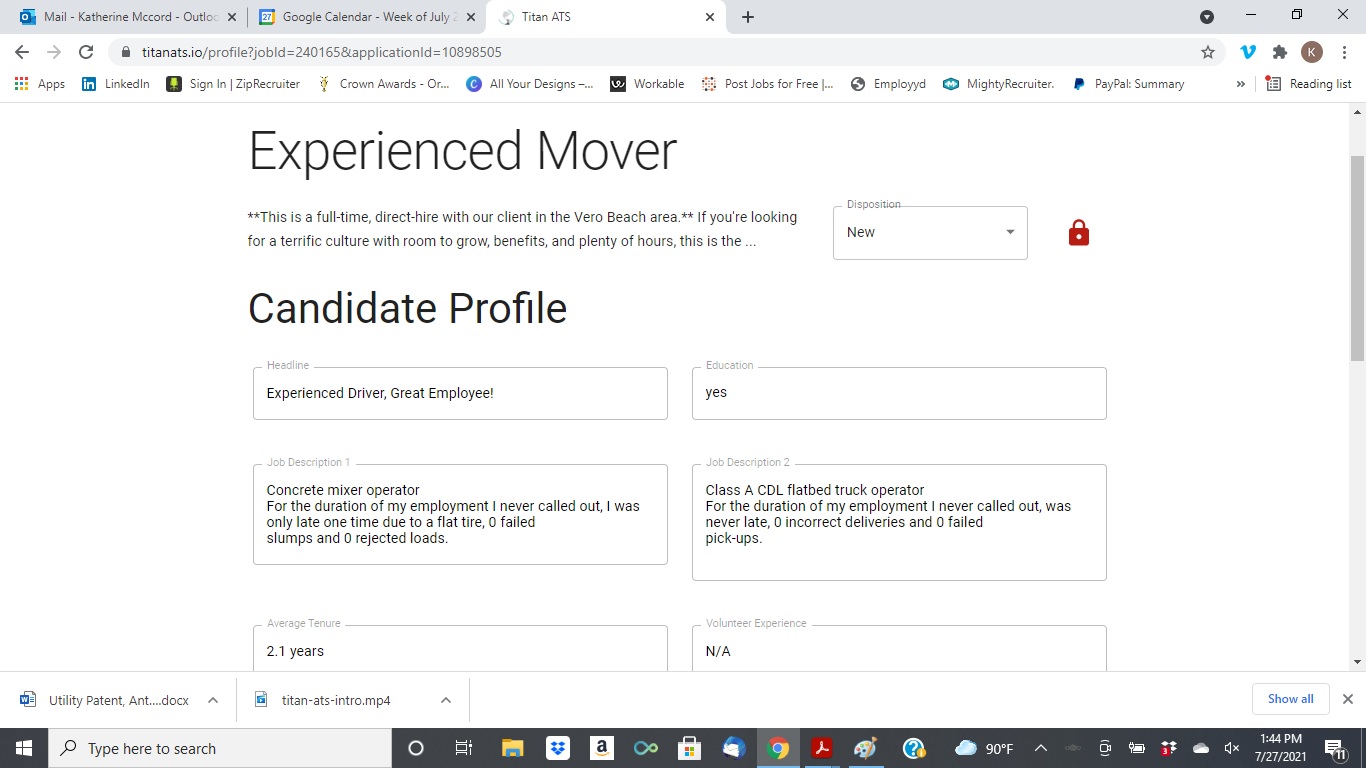Screen dimensions: 1366x768
Task: Click the page vertical scrollbar
Action: click(x=1357, y=258)
